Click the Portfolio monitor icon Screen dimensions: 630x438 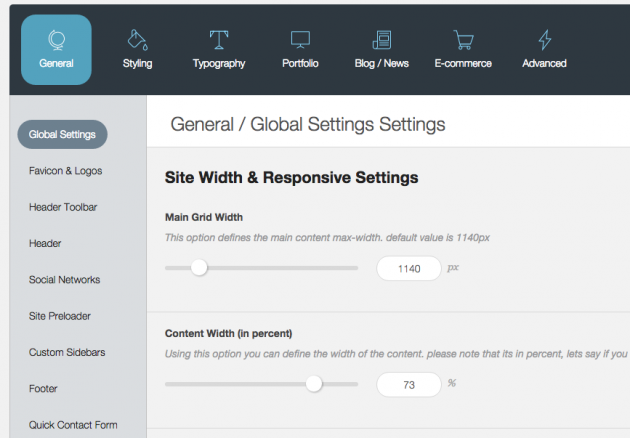click(300, 40)
